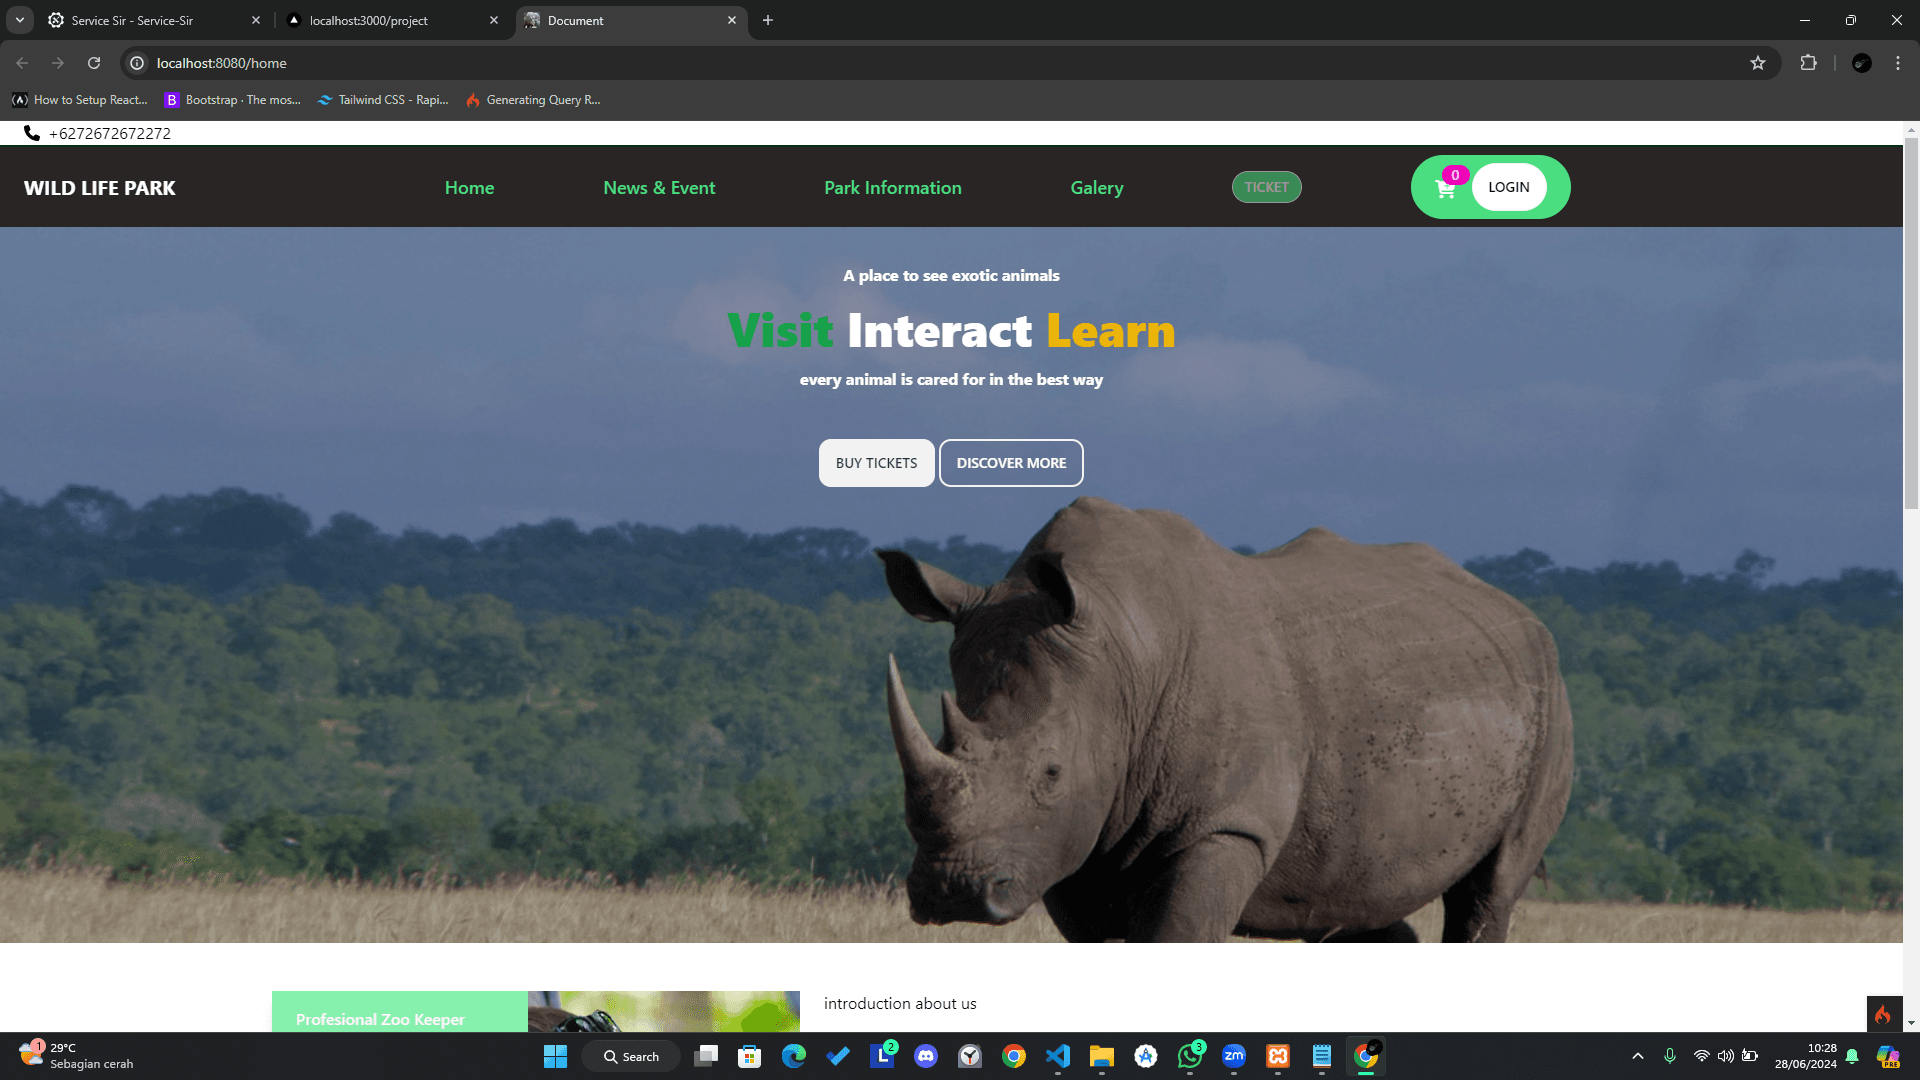Show hidden system tray icons

[x=1637, y=1056]
